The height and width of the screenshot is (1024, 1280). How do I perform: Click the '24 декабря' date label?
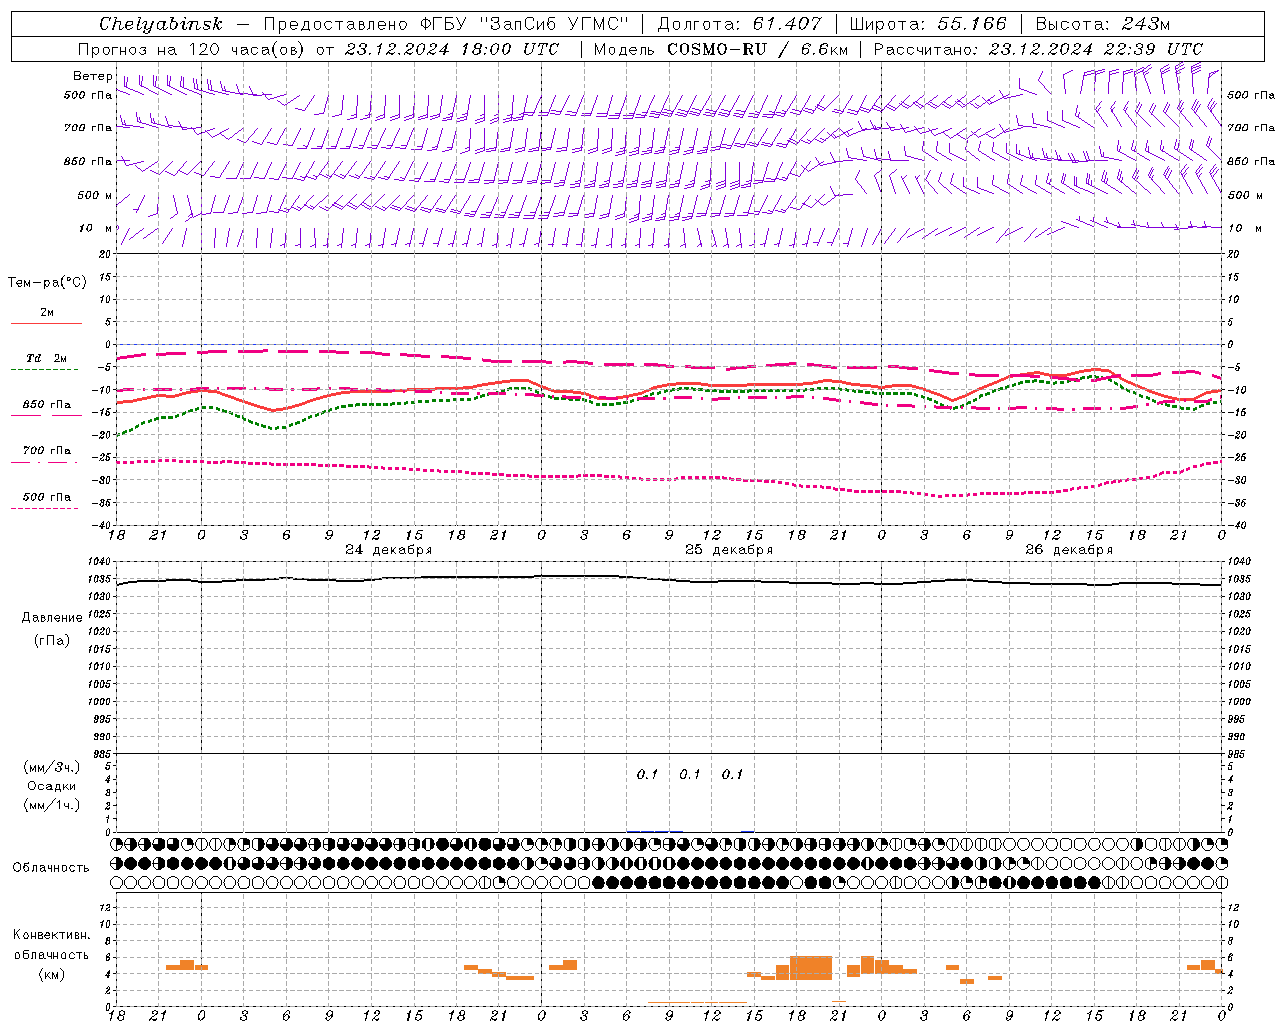[x=389, y=550]
